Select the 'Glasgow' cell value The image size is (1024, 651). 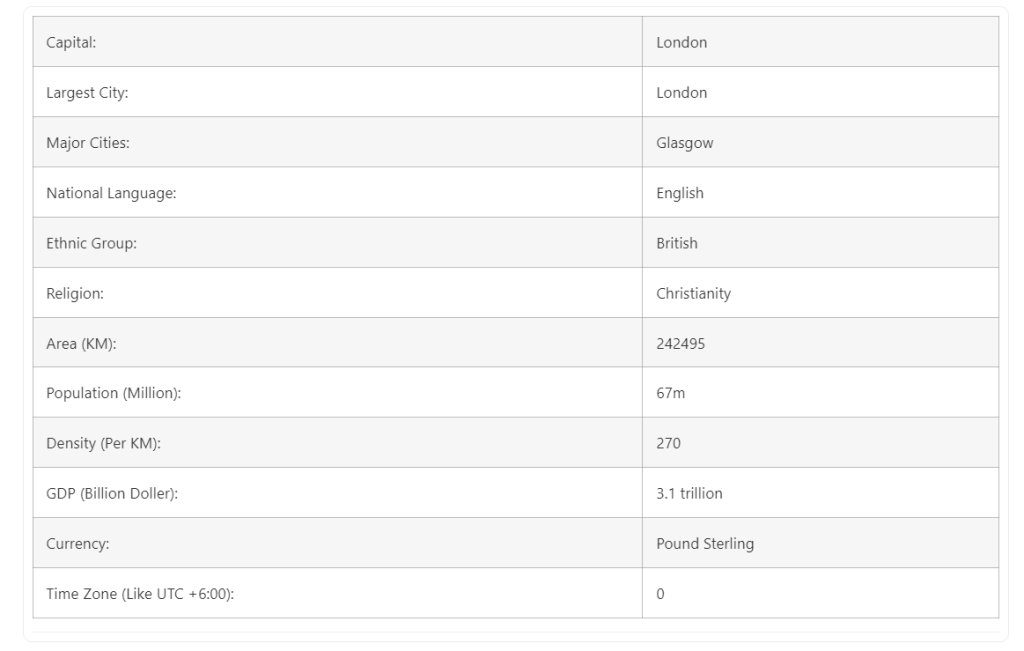[684, 143]
